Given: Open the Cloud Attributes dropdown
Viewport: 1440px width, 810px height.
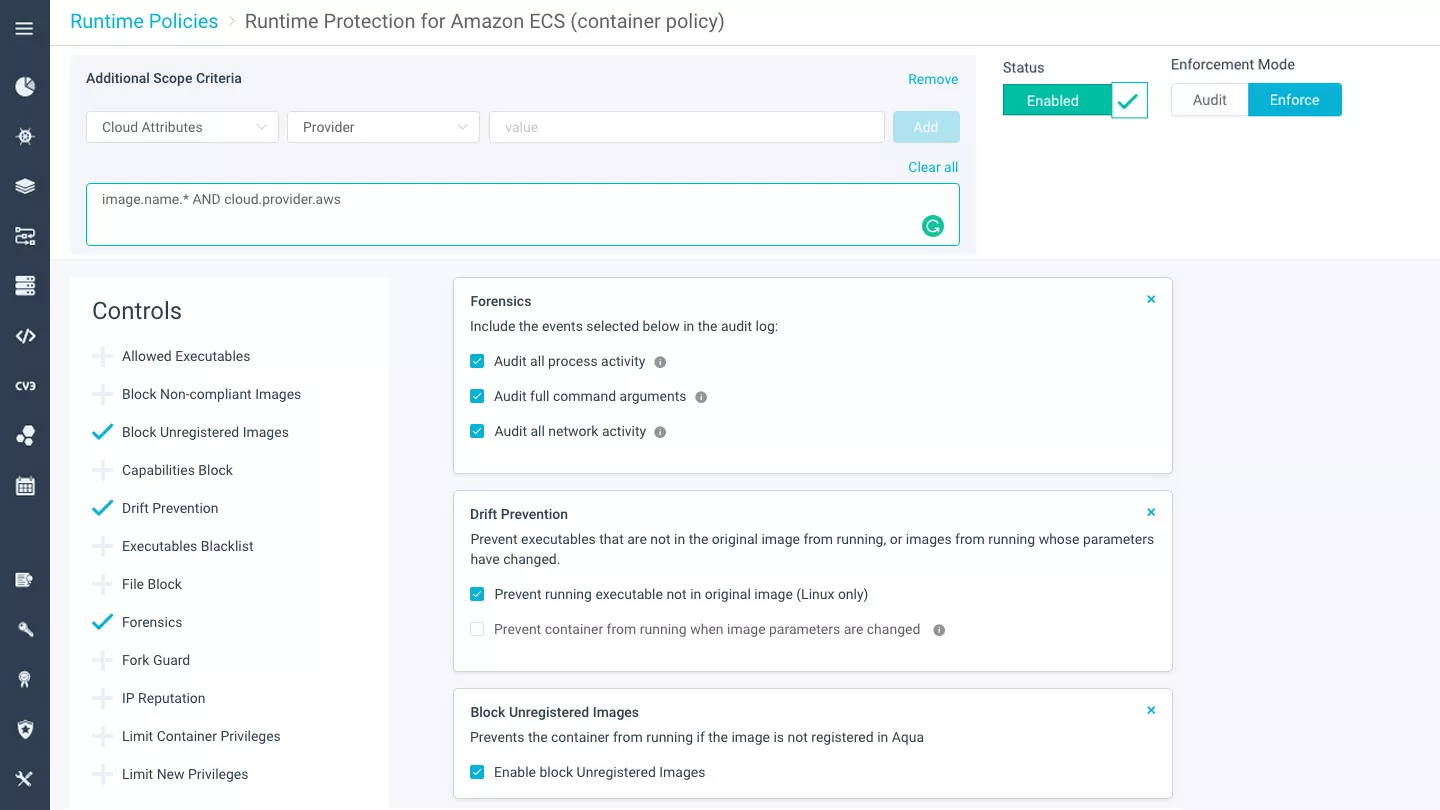Looking at the screenshot, I should click(x=182, y=127).
